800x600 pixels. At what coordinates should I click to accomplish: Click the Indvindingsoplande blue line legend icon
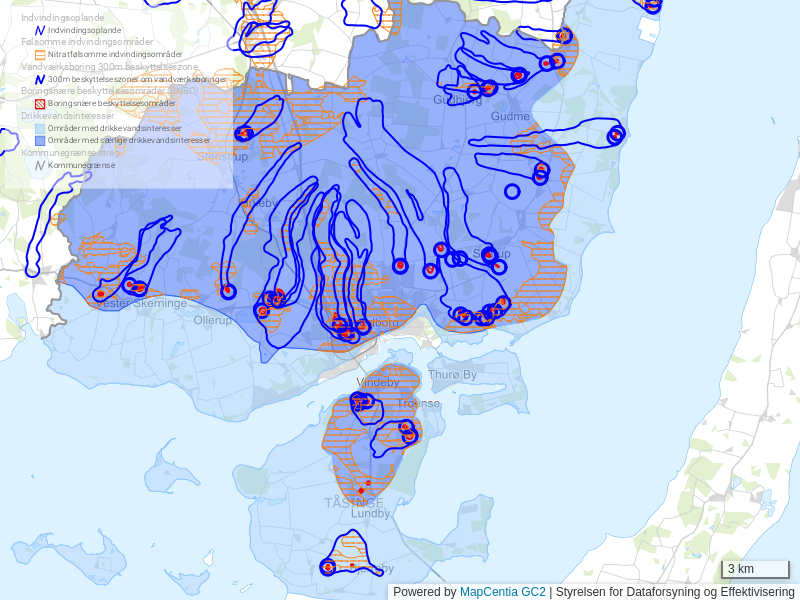click(40, 31)
